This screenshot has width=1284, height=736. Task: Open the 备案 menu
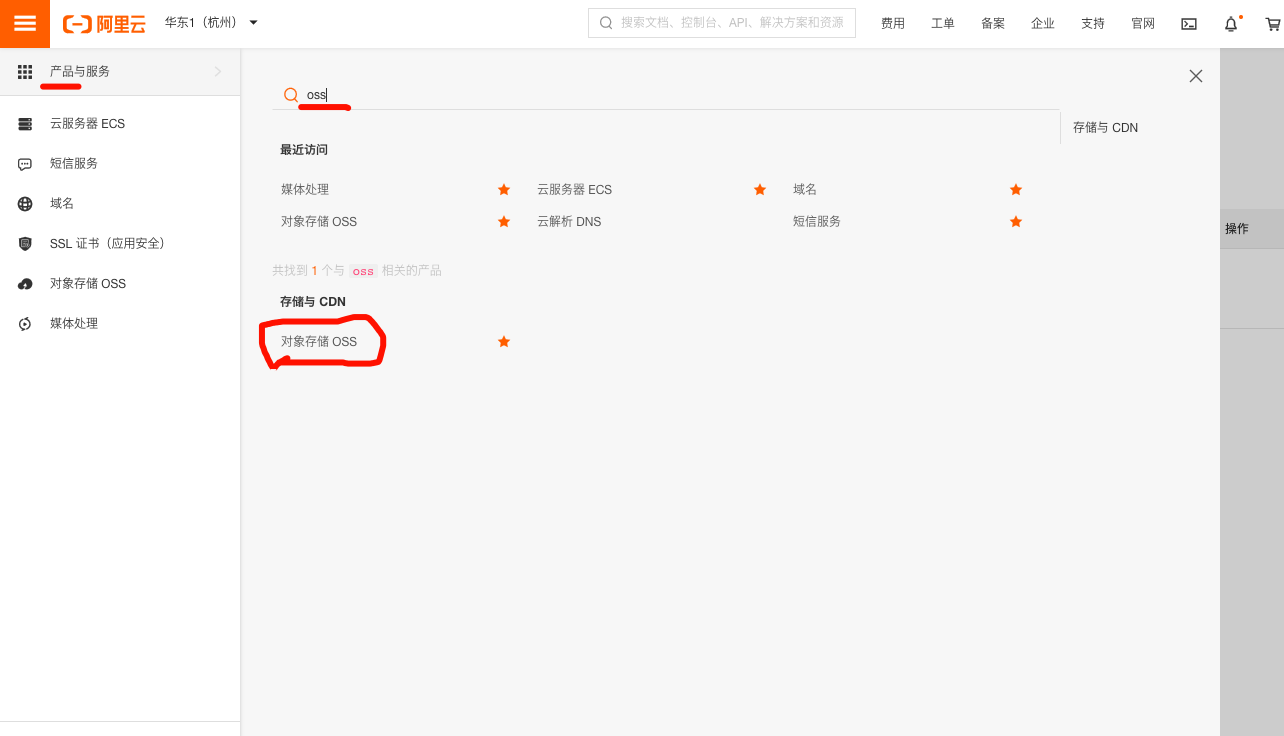[993, 24]
